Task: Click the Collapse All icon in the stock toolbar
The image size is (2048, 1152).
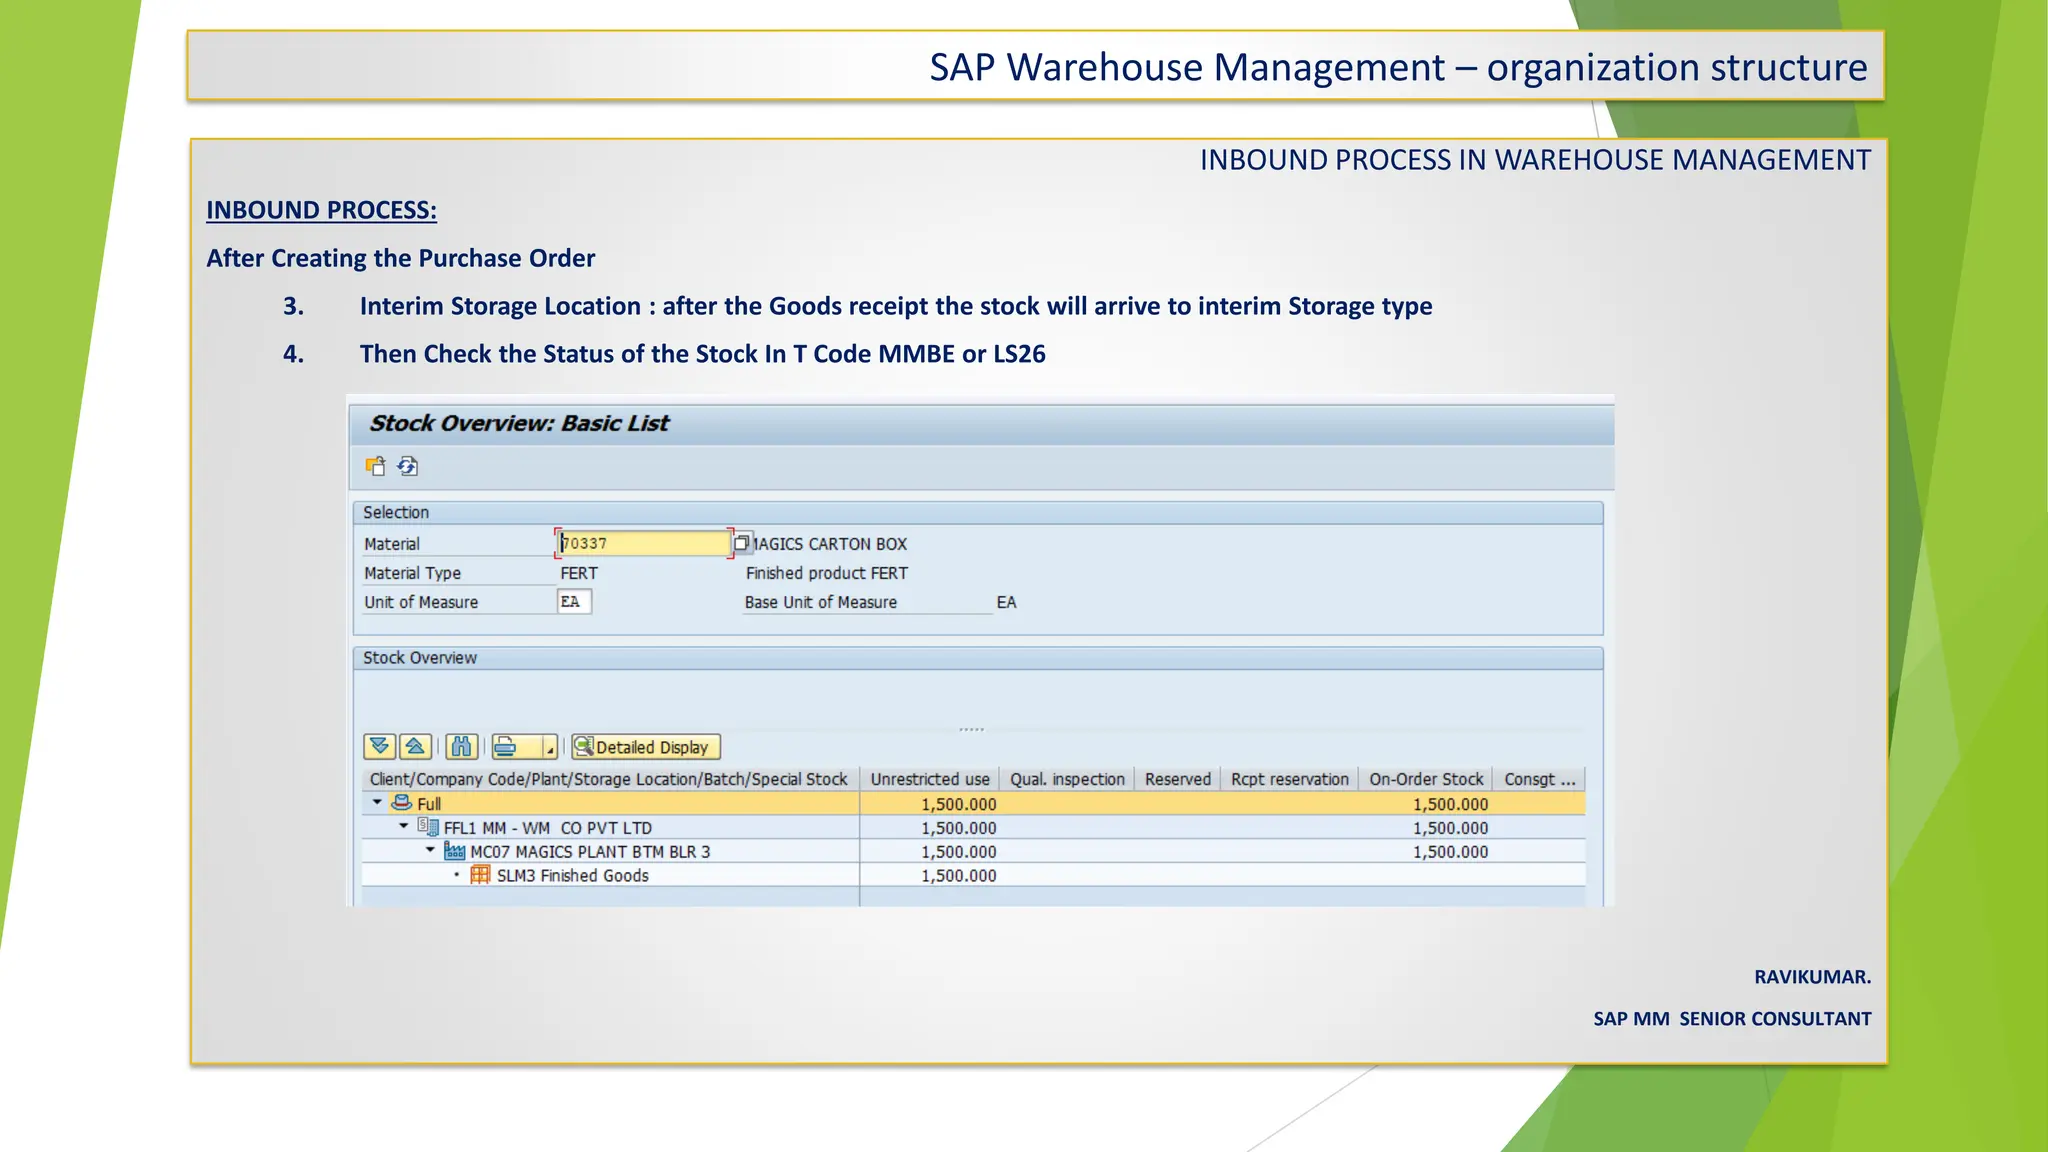Action: 415,746
